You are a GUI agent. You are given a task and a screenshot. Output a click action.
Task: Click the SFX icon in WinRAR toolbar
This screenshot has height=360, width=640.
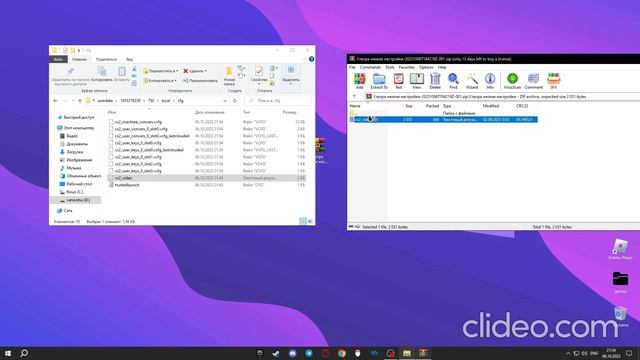point(553,81)
